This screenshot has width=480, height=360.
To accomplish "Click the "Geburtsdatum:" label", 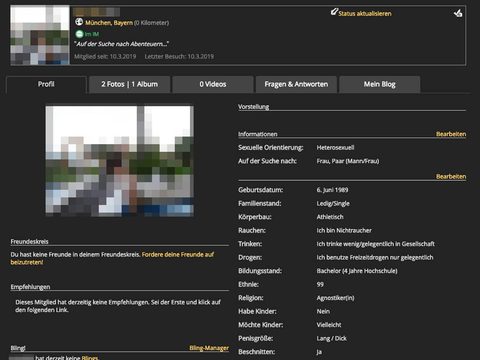I will tap(260, 190).
